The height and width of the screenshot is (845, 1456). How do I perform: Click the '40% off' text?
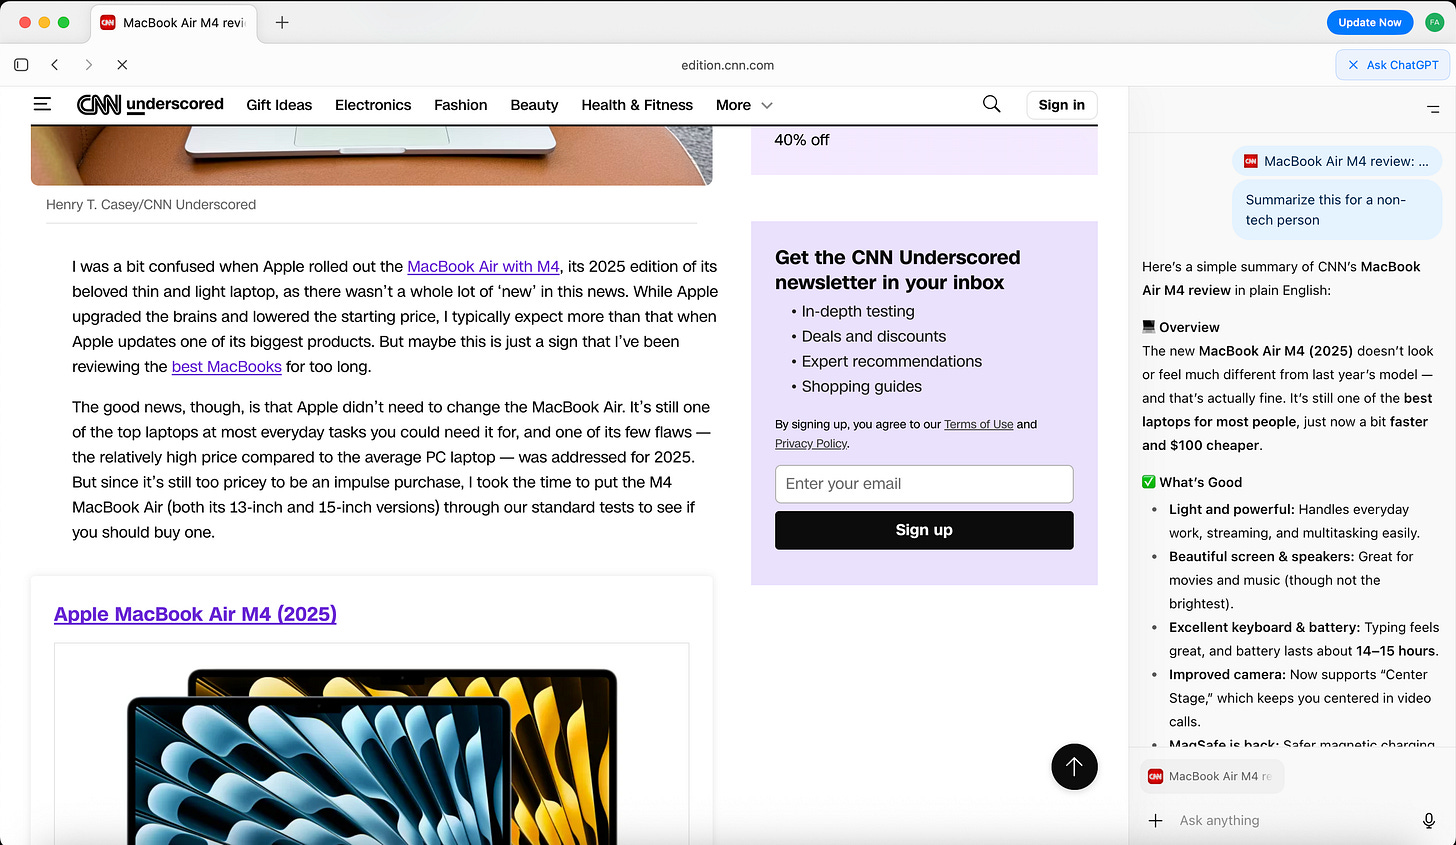802,140
